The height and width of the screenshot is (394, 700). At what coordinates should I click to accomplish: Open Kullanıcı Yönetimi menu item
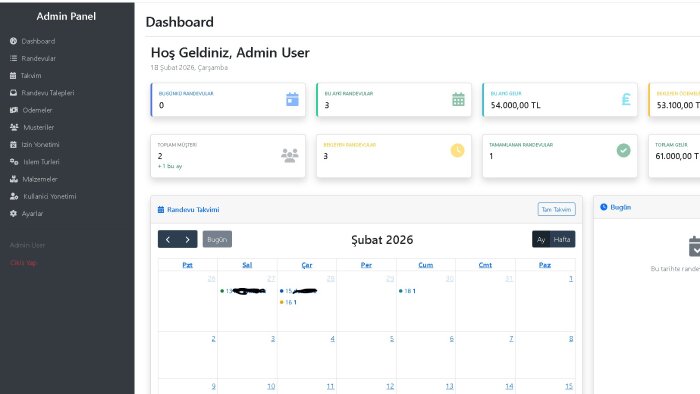tap(43, 196)
